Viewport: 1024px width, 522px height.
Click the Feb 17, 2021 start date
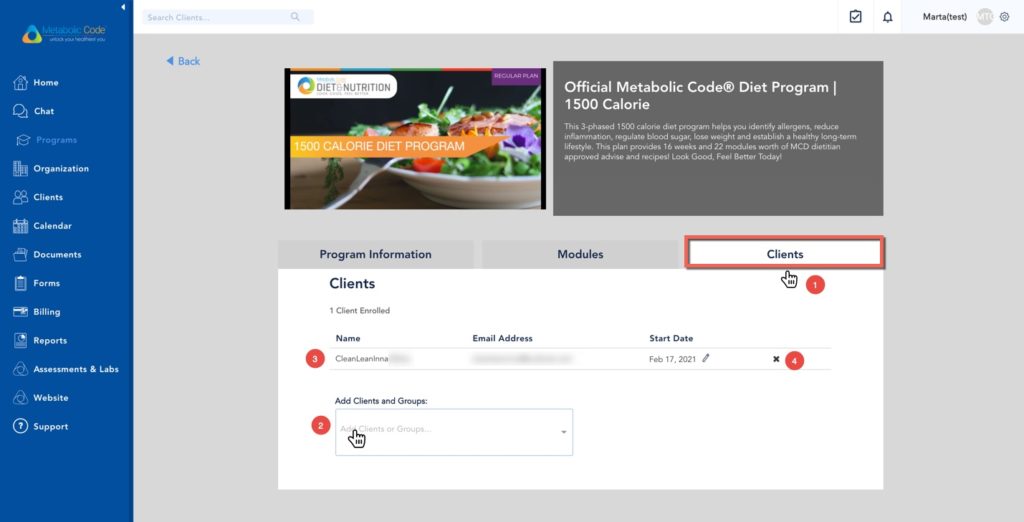tap(672, 359)
